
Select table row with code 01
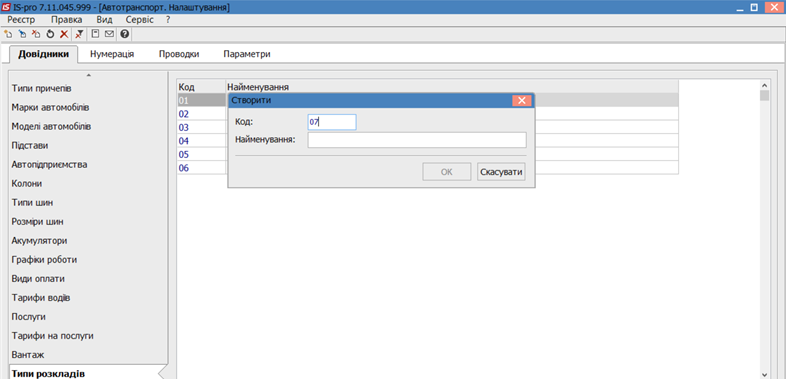click(x=428, y=100)
